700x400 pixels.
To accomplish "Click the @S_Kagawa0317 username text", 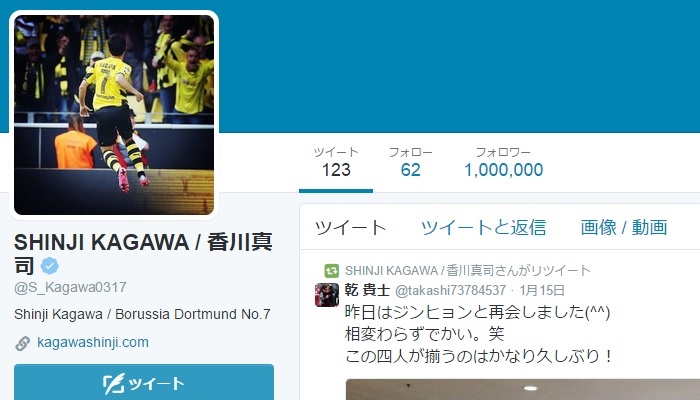I will pos(70,287).
